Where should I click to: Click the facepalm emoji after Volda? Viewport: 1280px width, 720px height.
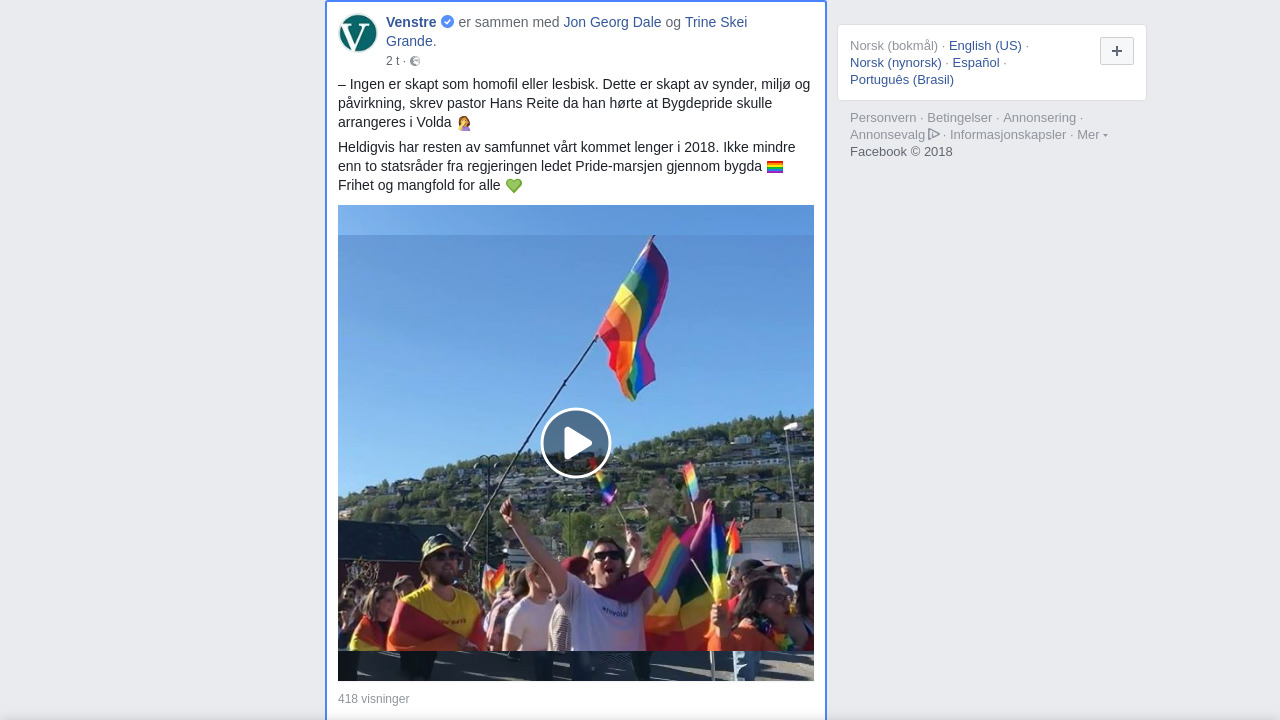click(464, 123)
